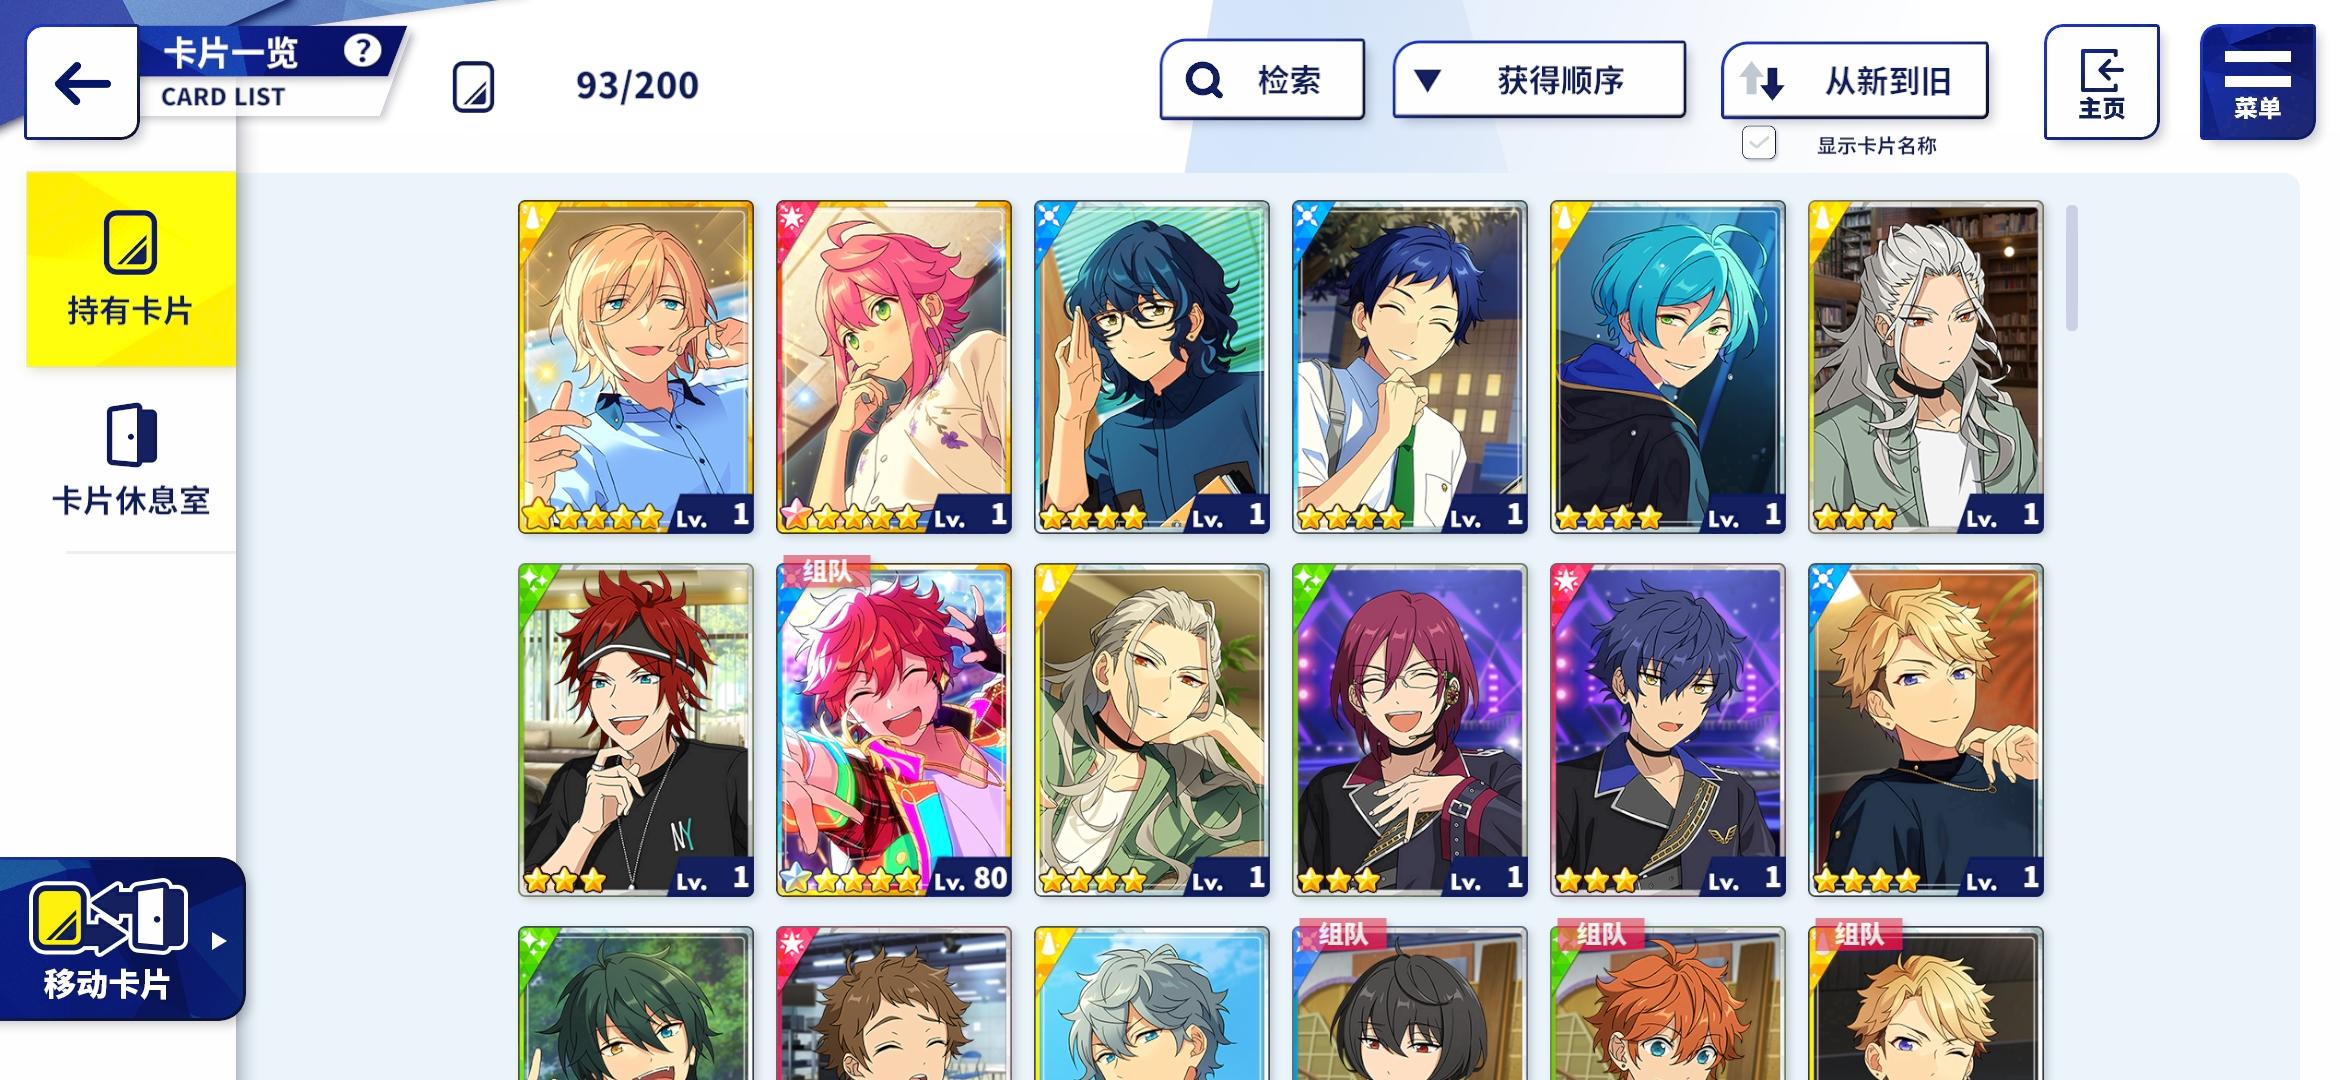This screenshot has width=2340, height=1080.
Task: Click the 移动卡片 swap cards icon
Action: [109, 916]
